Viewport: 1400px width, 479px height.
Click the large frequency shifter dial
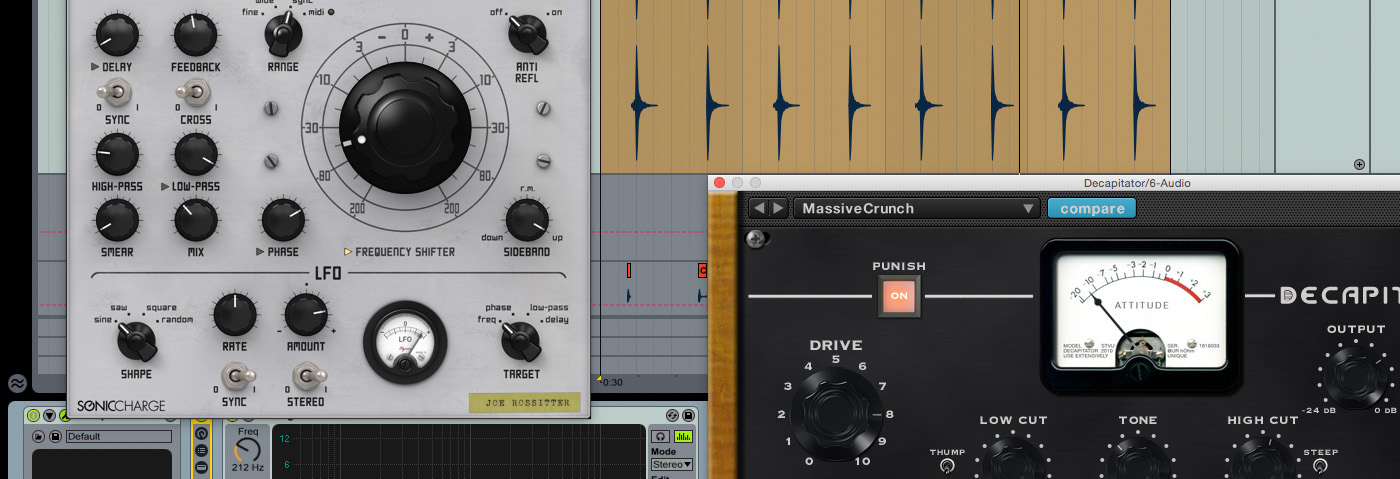click(405, 130)
